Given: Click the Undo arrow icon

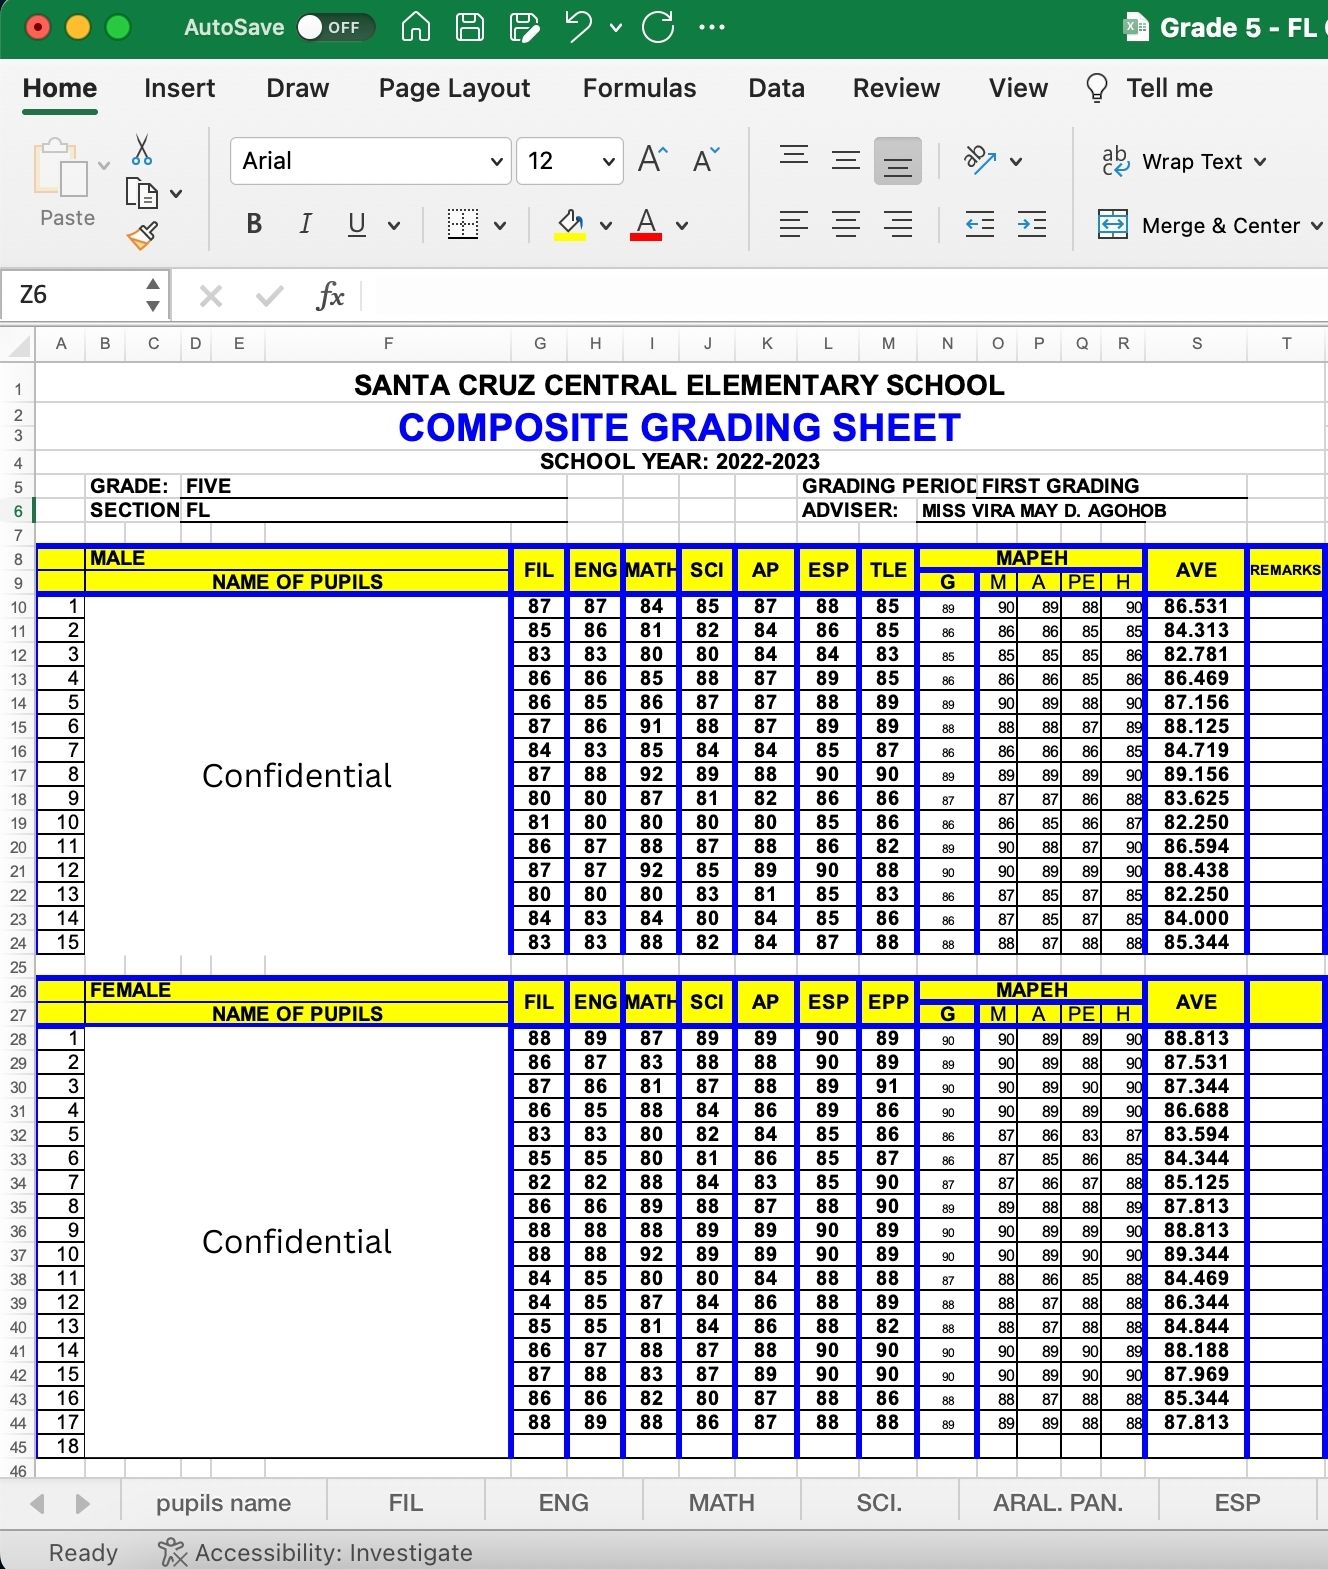Looking at the screenshot, I should 579,27.
